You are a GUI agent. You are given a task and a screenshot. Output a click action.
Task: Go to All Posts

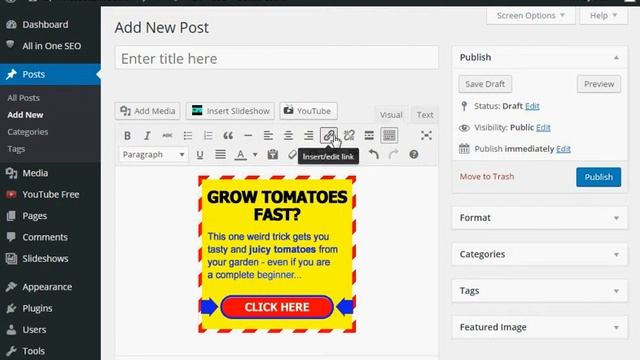click(24, 98)
